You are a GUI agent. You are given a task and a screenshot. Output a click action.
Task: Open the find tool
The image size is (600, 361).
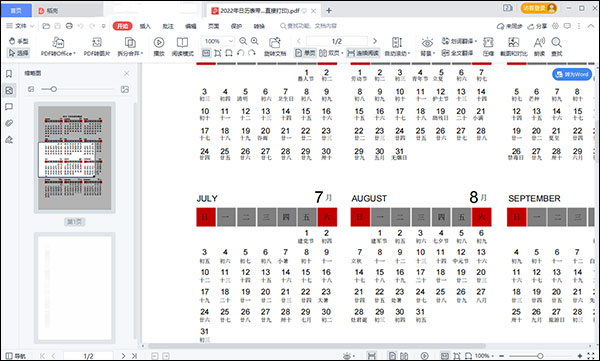click(557, 46)
